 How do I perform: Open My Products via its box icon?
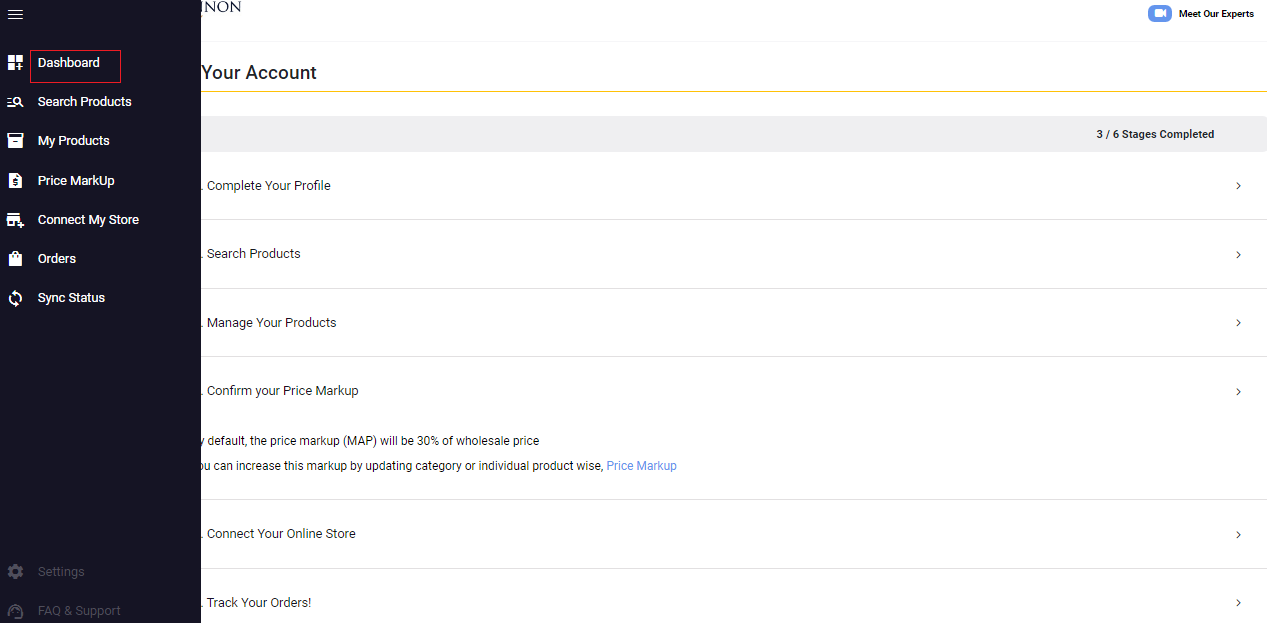15,140
